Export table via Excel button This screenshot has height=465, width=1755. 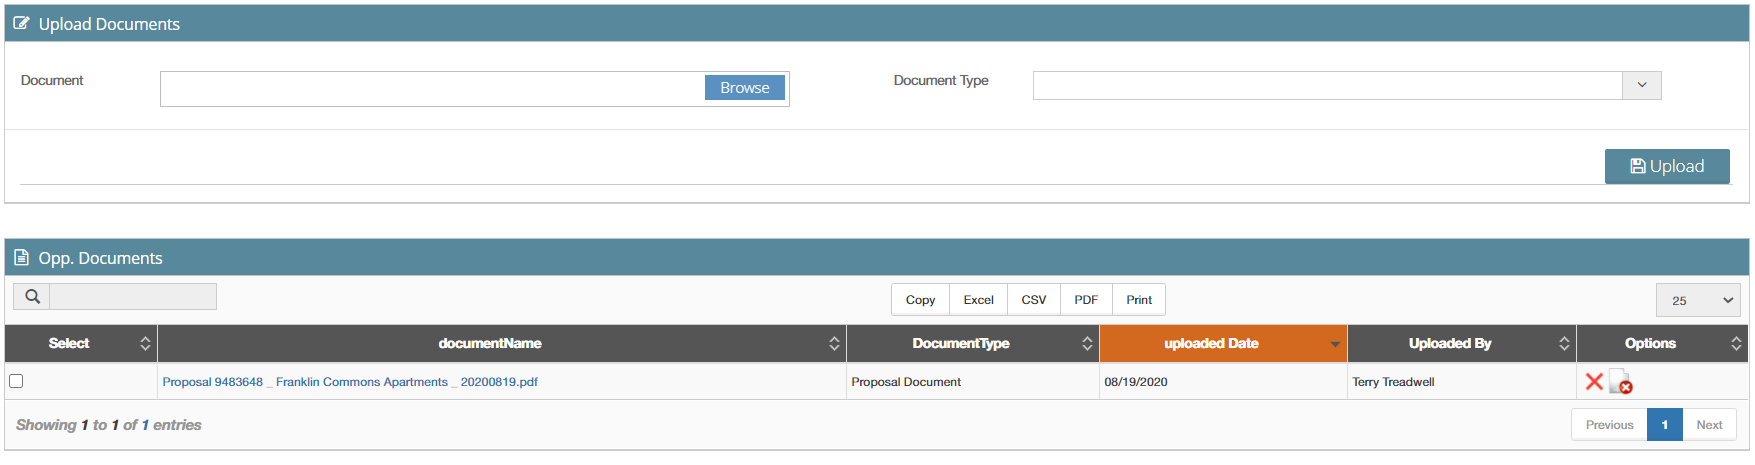(978, 299)
